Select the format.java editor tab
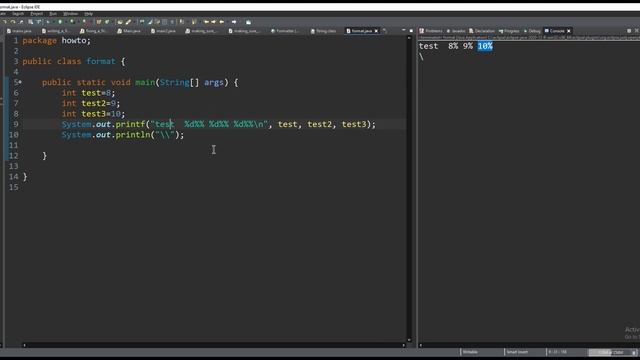 (359, 31)
